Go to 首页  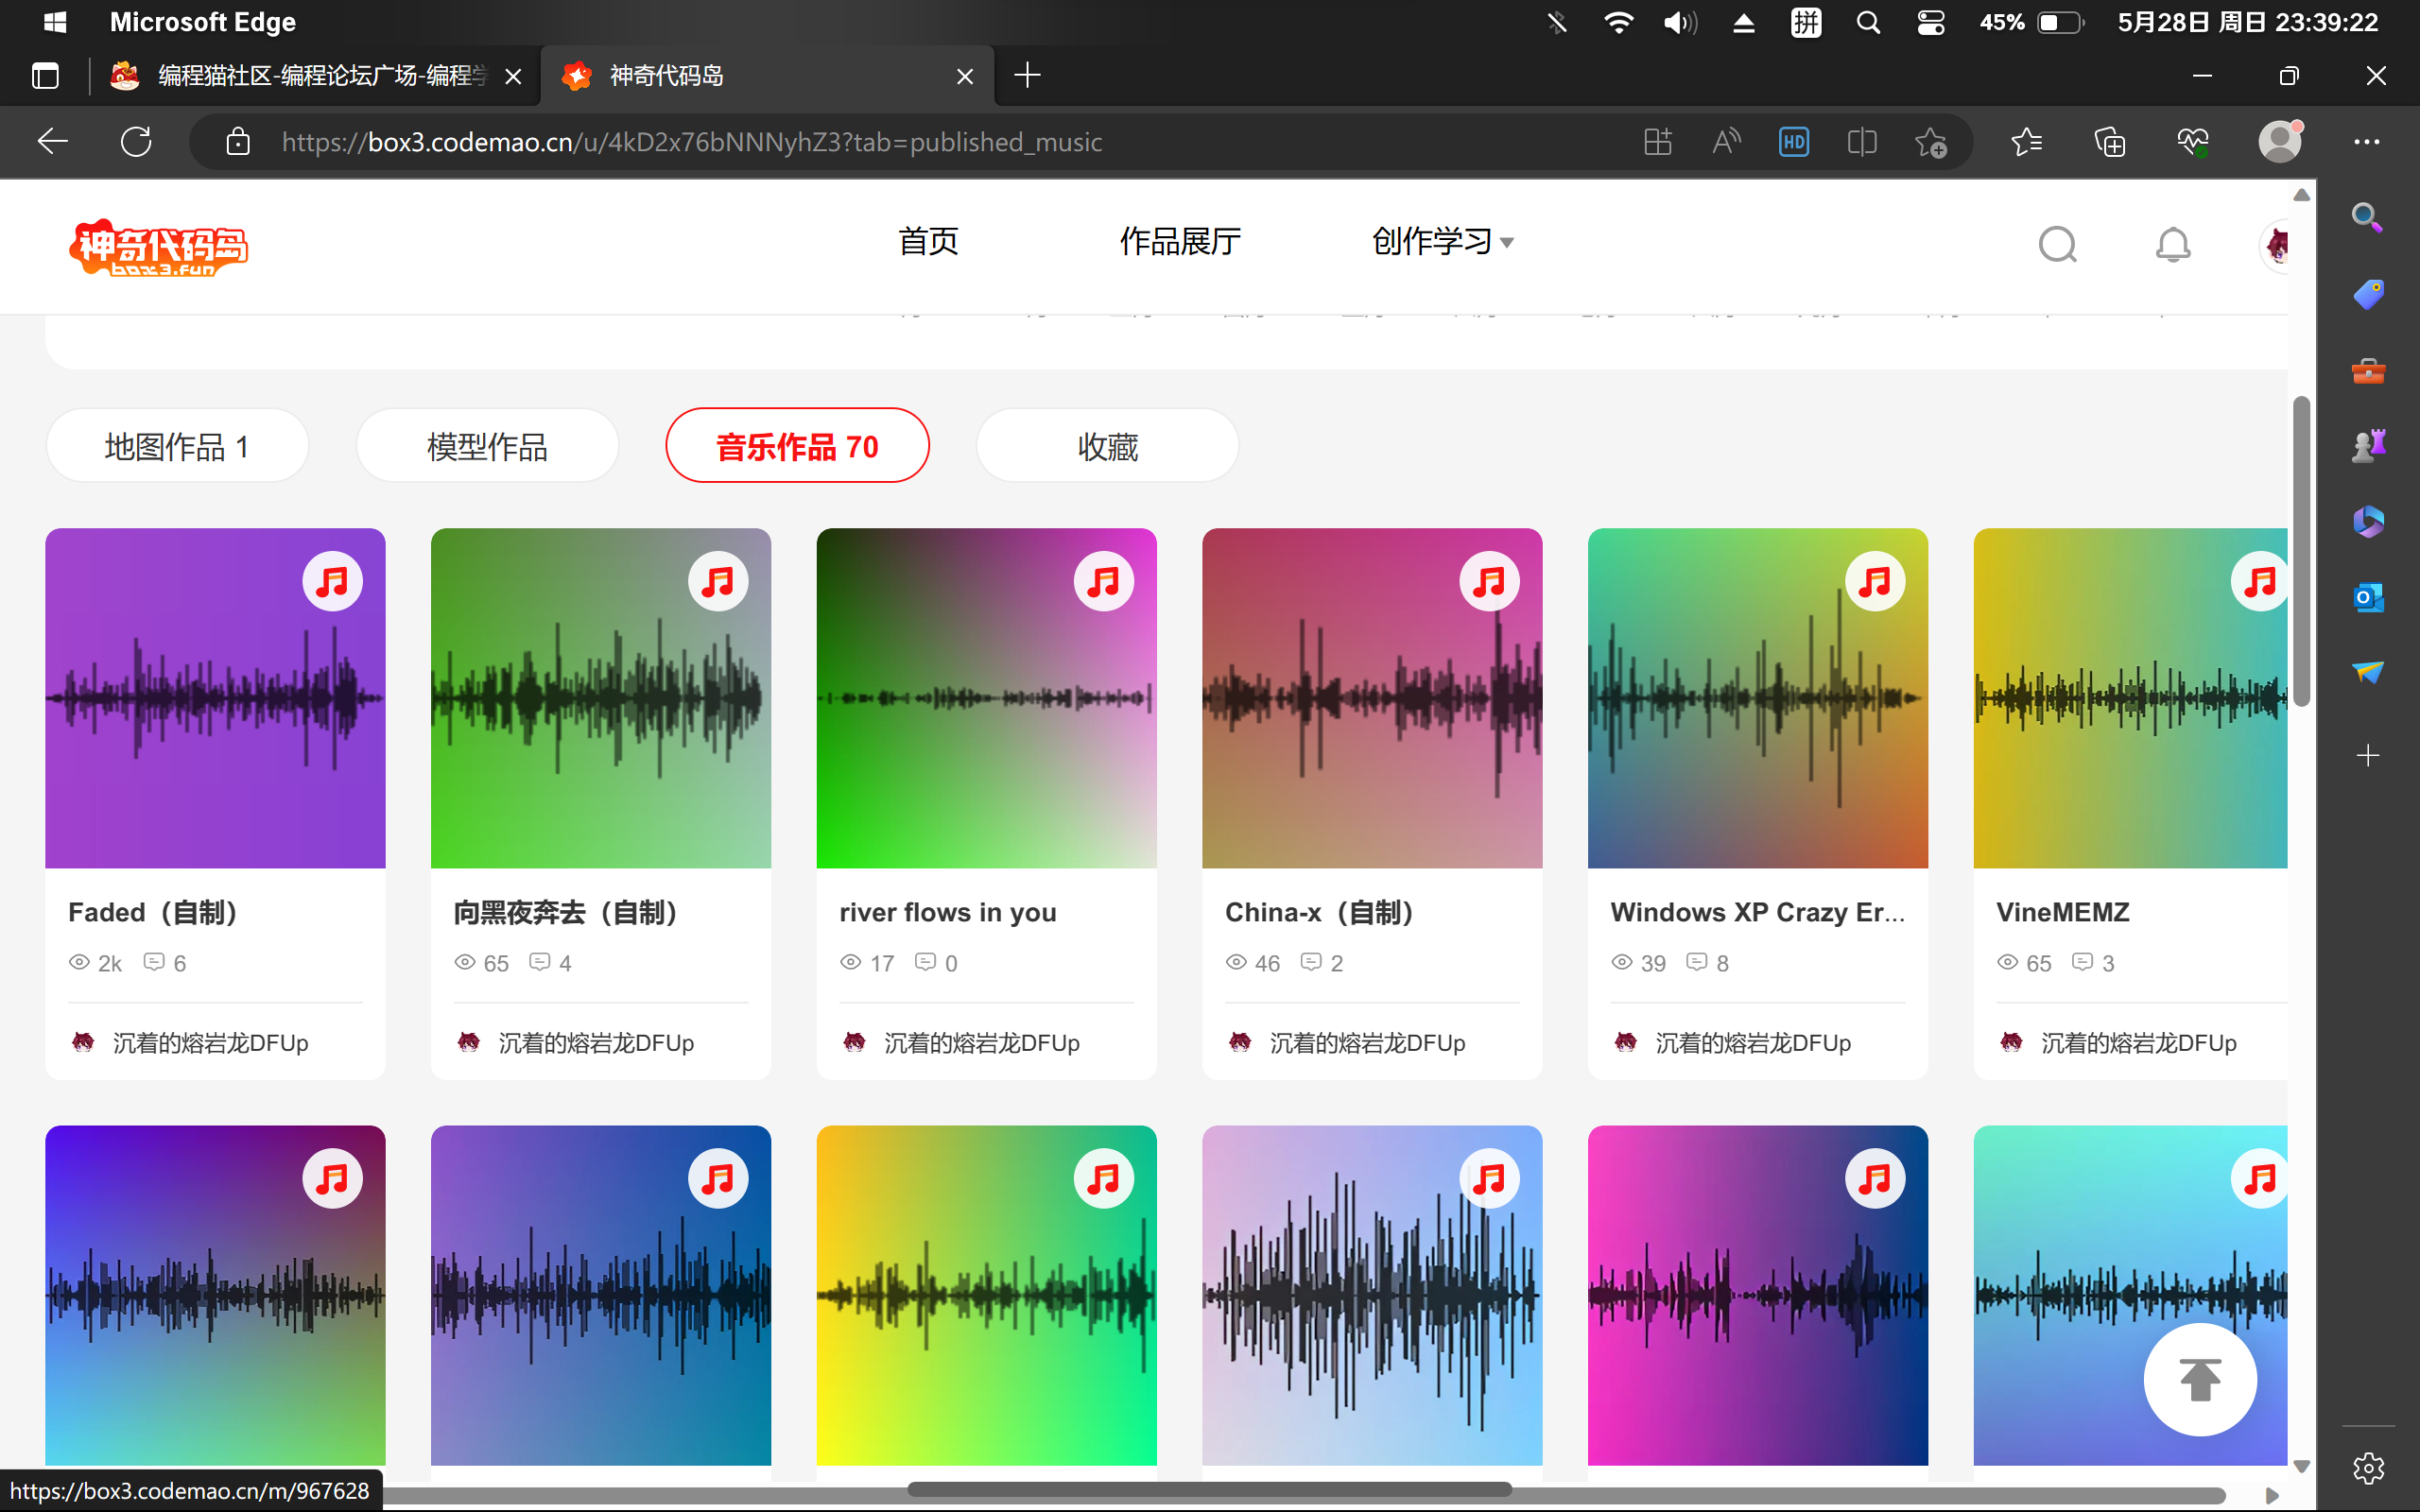tap(928, 241)
